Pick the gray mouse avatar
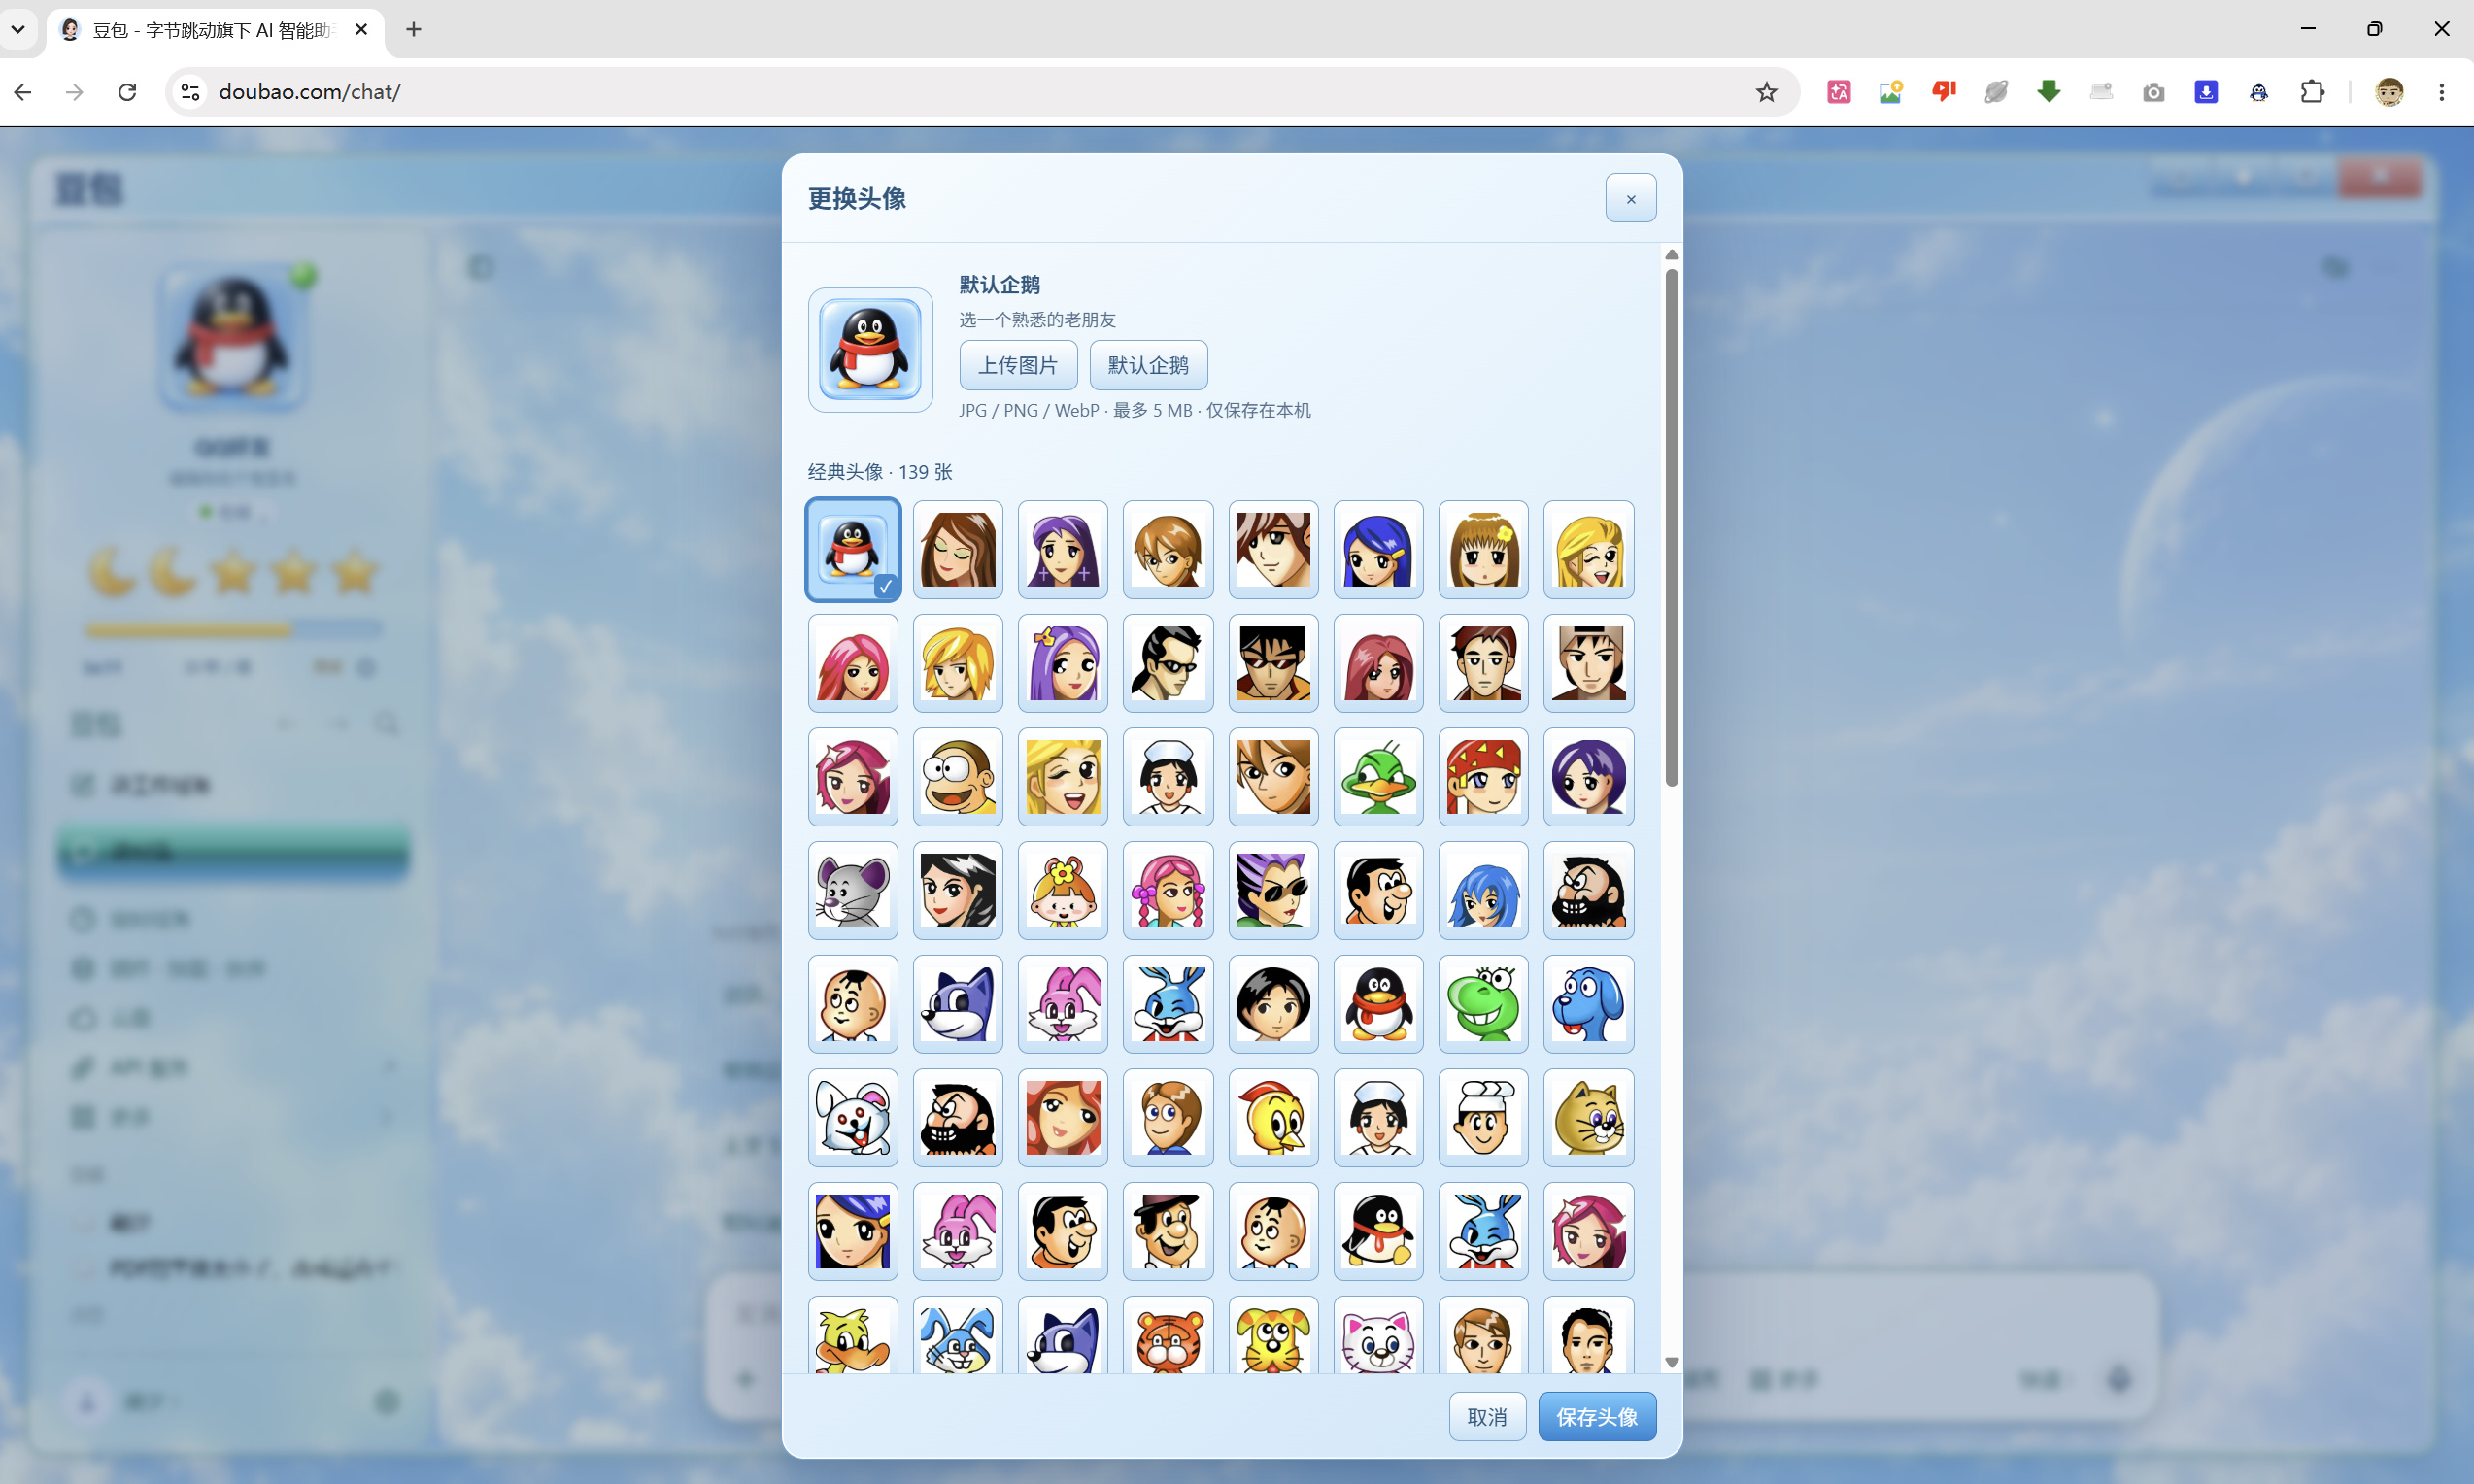The image size is (2474, 1484). (x=853, y=890)
